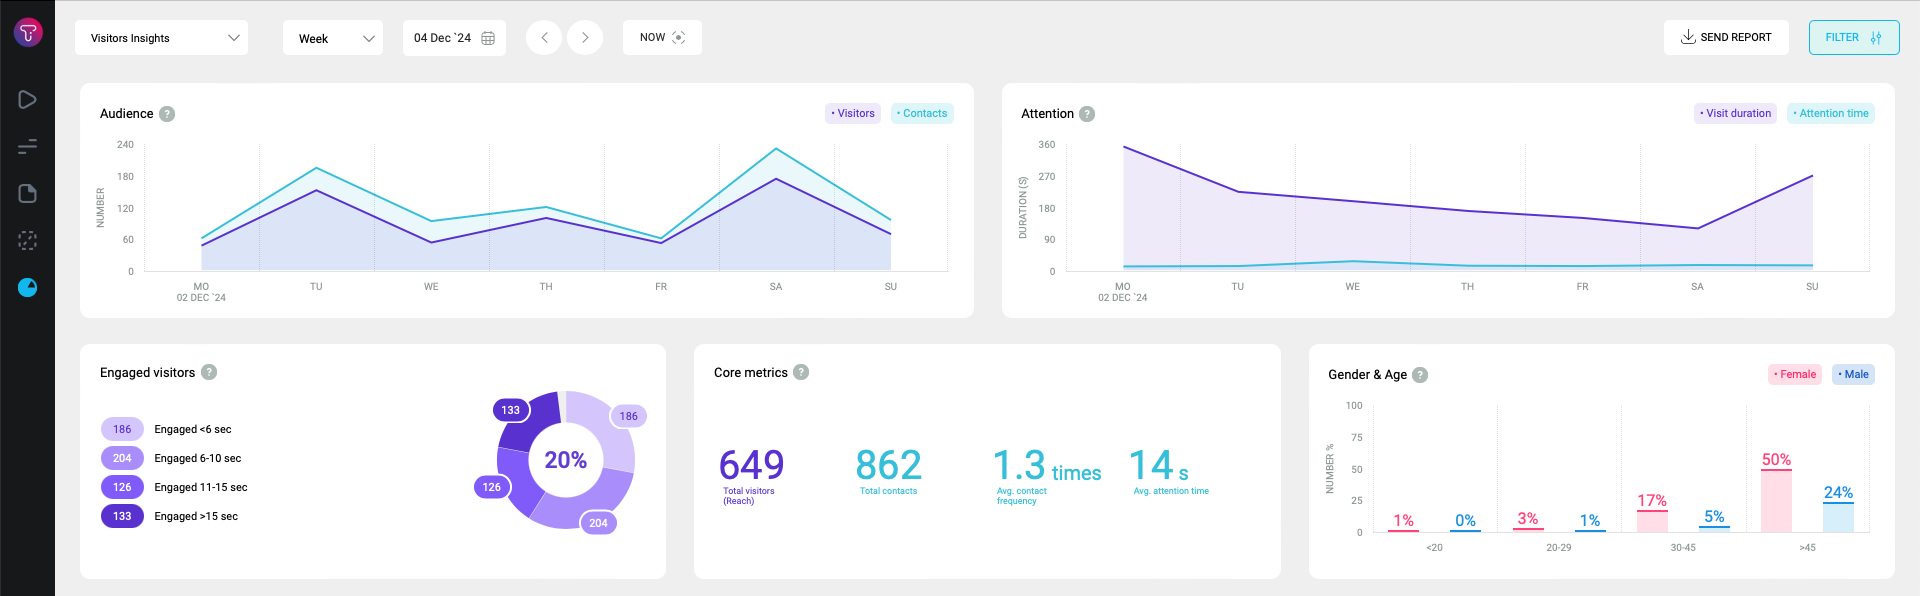Click the Audience help question mark icon
1920x596 pixels.
pos(167,114)
